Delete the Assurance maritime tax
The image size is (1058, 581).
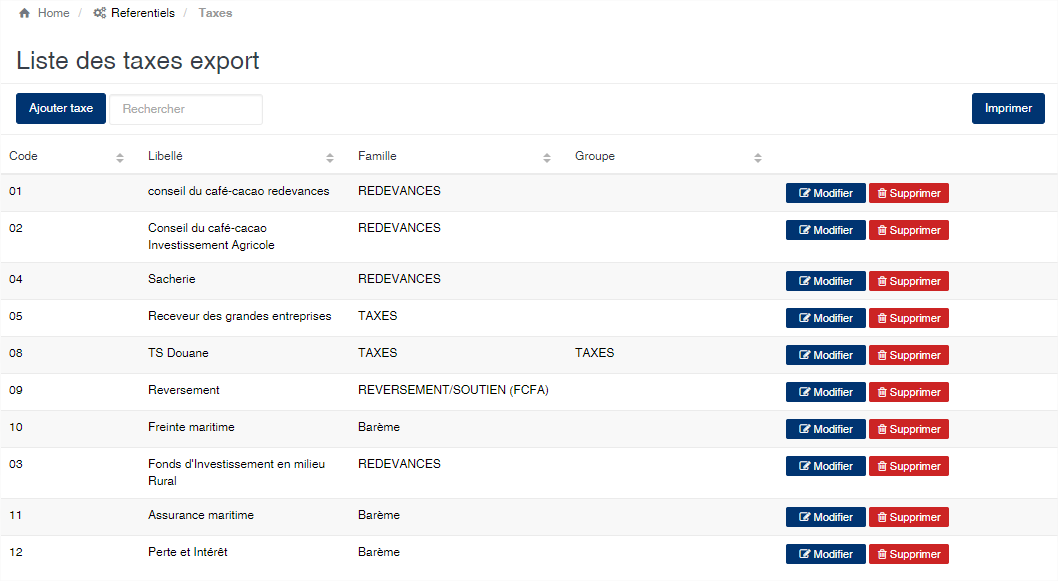tap(908, 517)
